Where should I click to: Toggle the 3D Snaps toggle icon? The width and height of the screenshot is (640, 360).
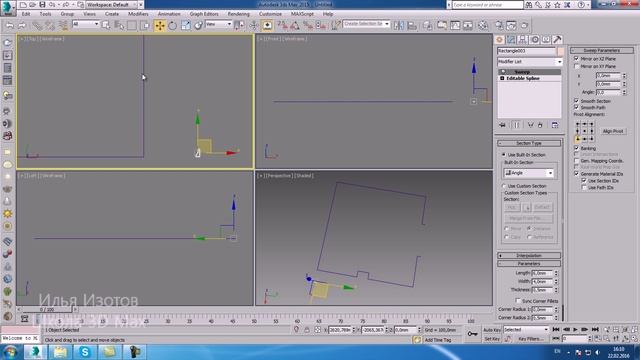coord(282,25)
